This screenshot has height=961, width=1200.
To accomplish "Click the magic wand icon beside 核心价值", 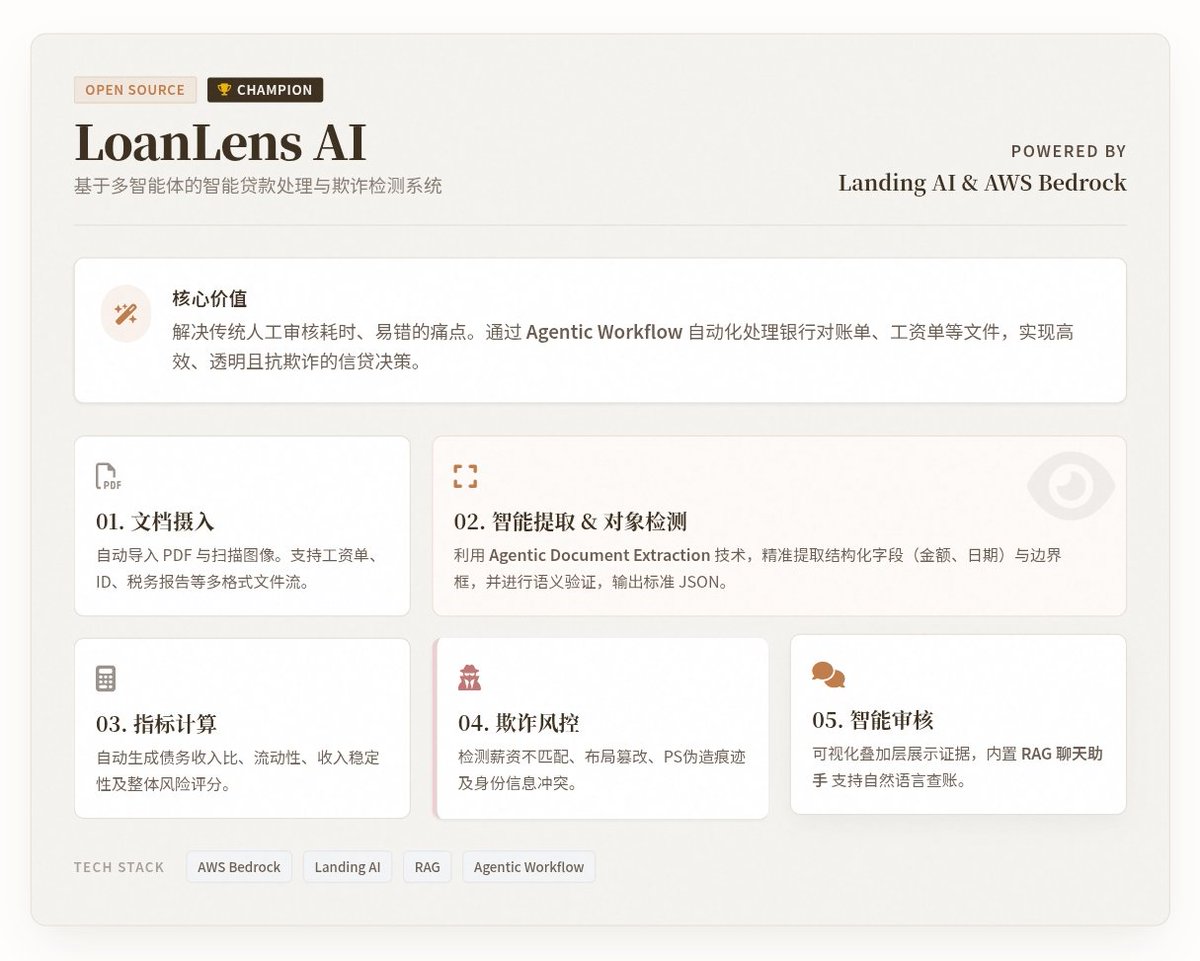I will (x=126, y=314).
